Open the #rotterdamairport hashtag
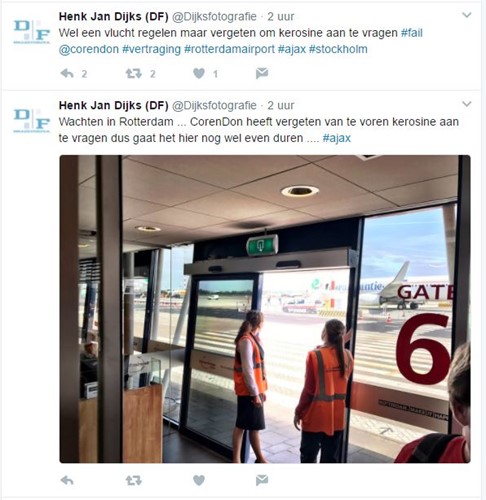The height and width of the screenshot is (500, 486). [x=229, y=49]
